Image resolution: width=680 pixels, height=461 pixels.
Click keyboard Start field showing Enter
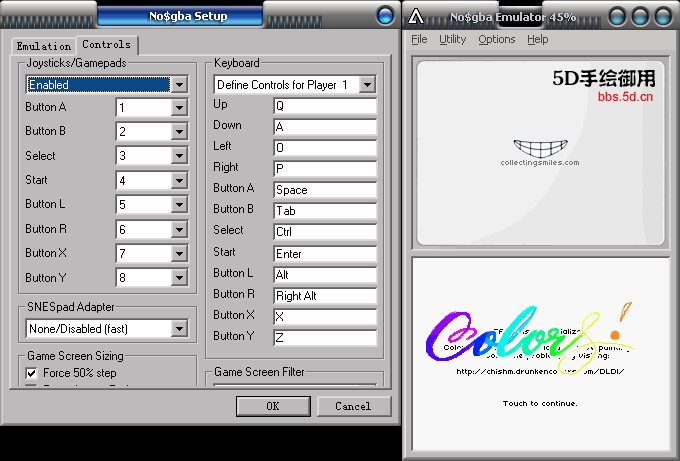click(x=325, y=253)
